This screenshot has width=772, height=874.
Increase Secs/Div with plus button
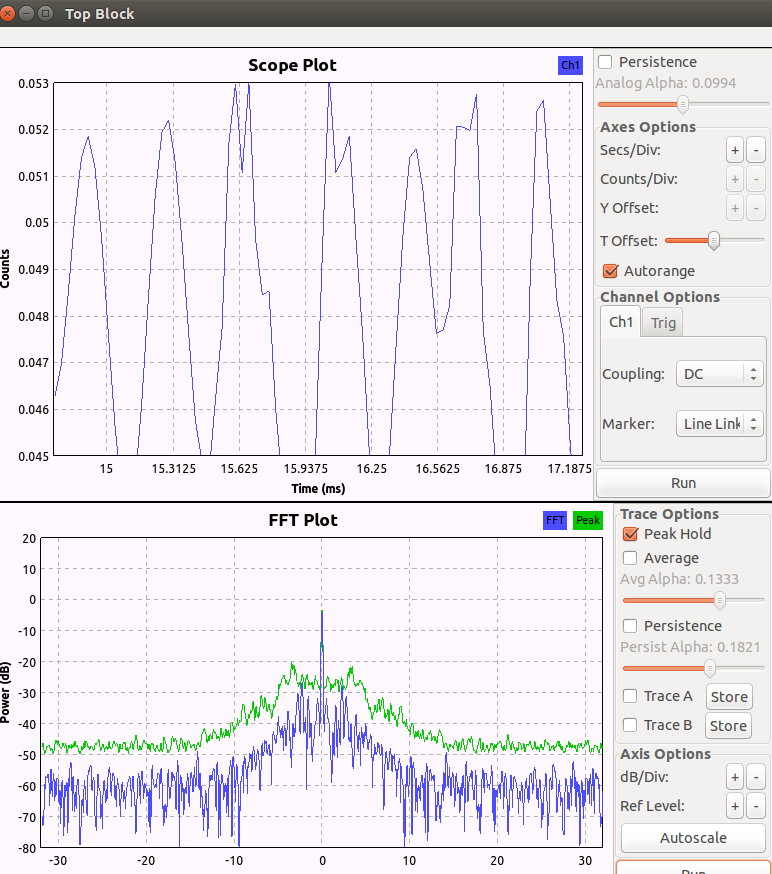(x=735, y=150)
